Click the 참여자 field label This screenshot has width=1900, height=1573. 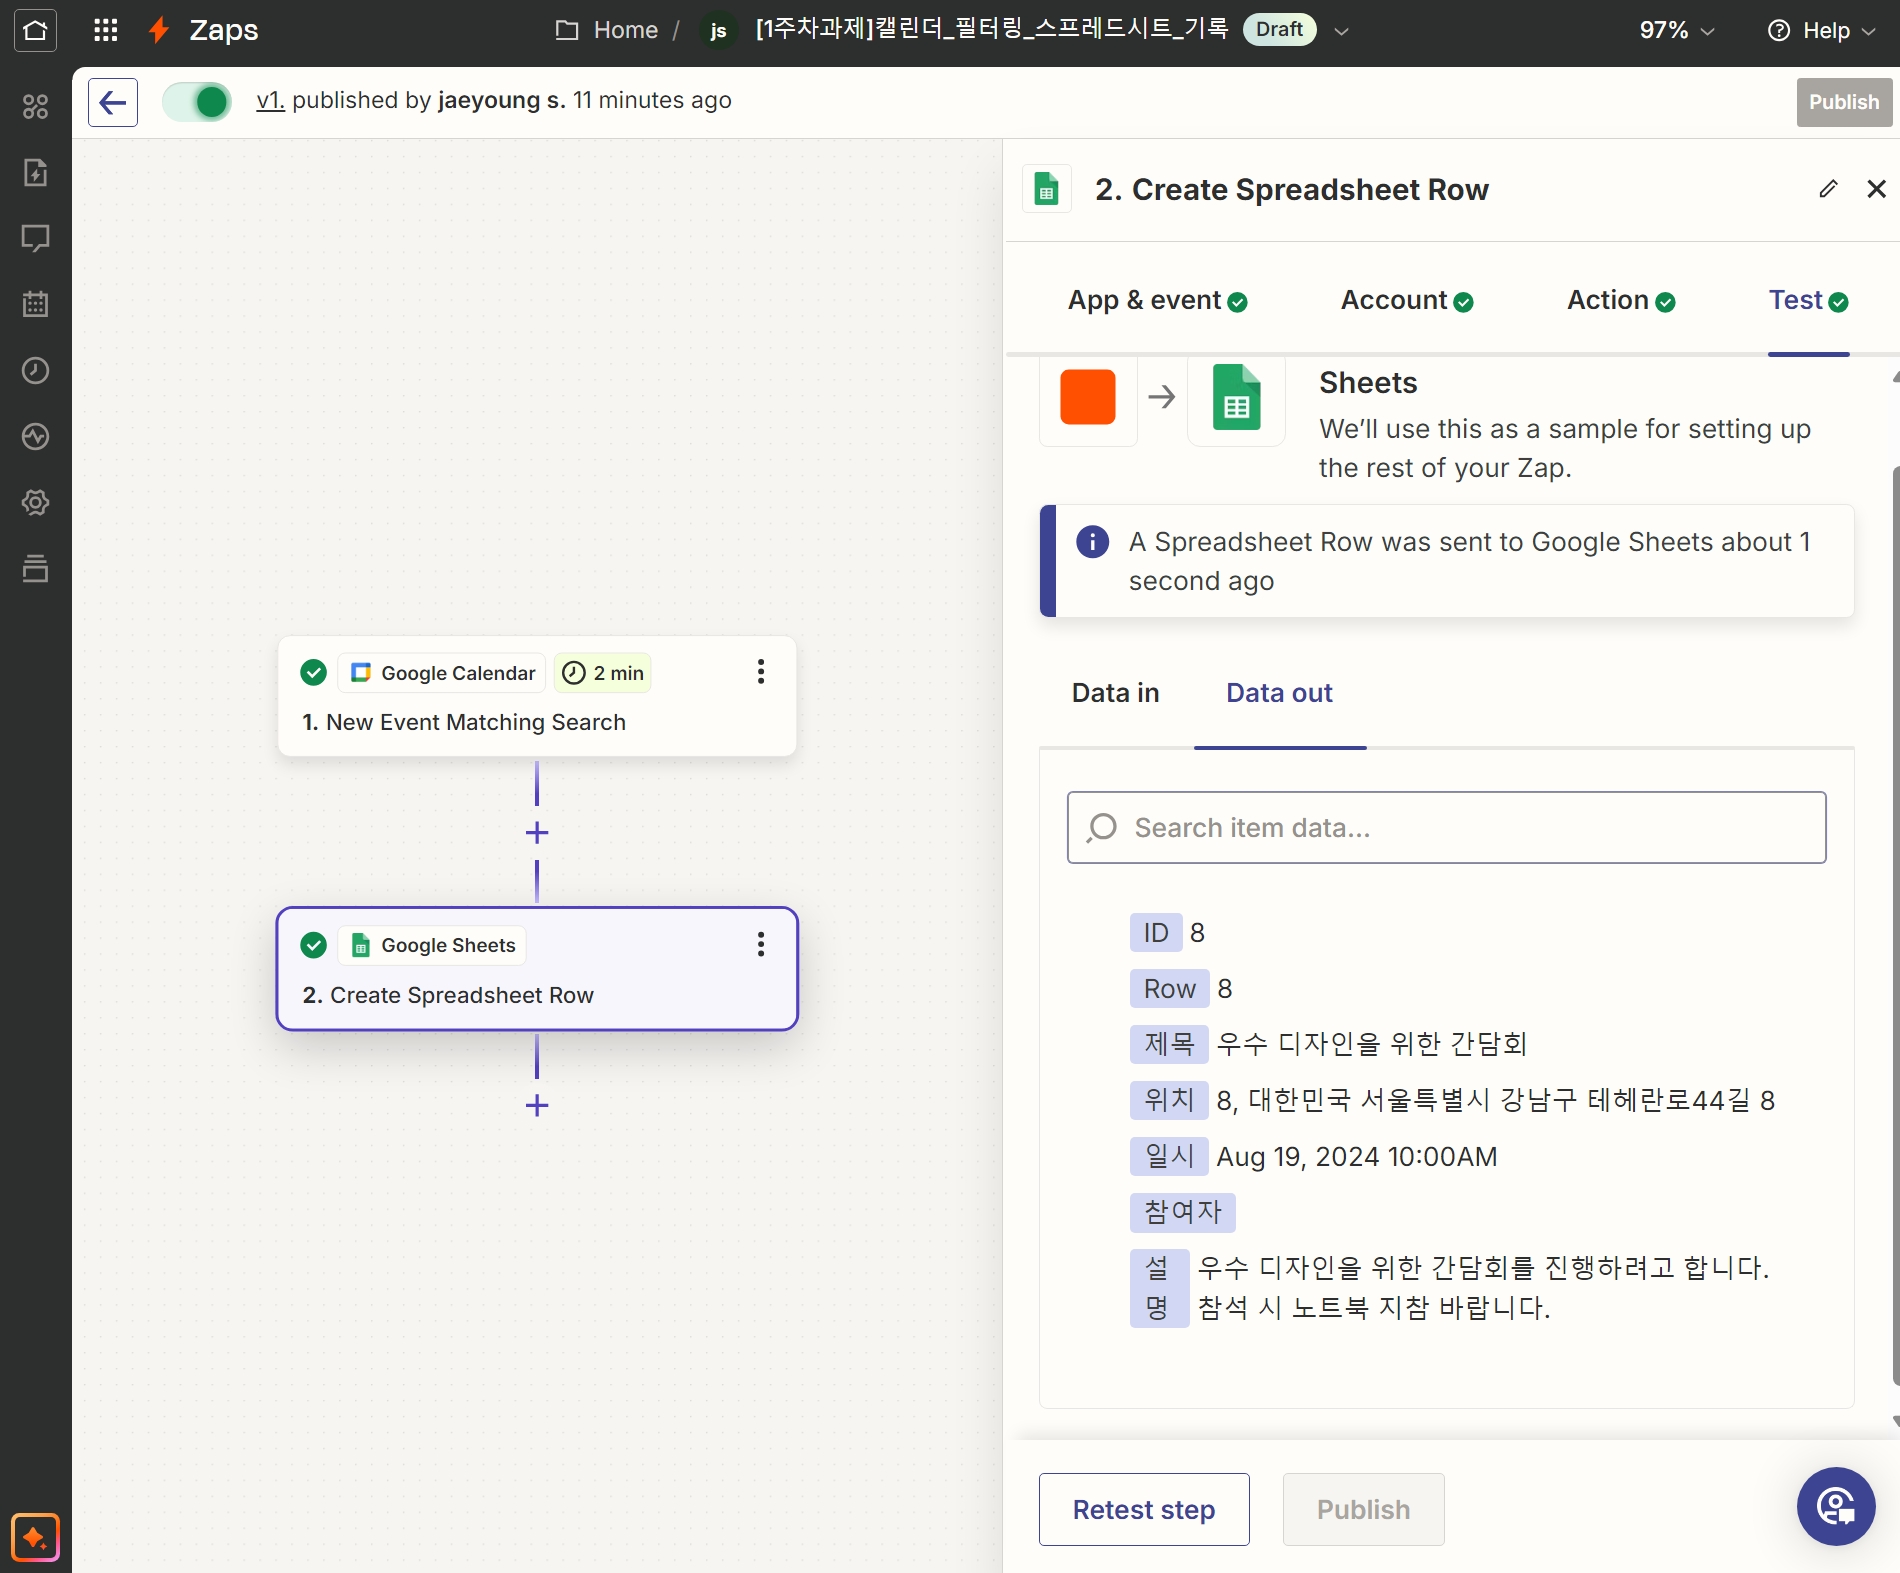[1183, 1212]
